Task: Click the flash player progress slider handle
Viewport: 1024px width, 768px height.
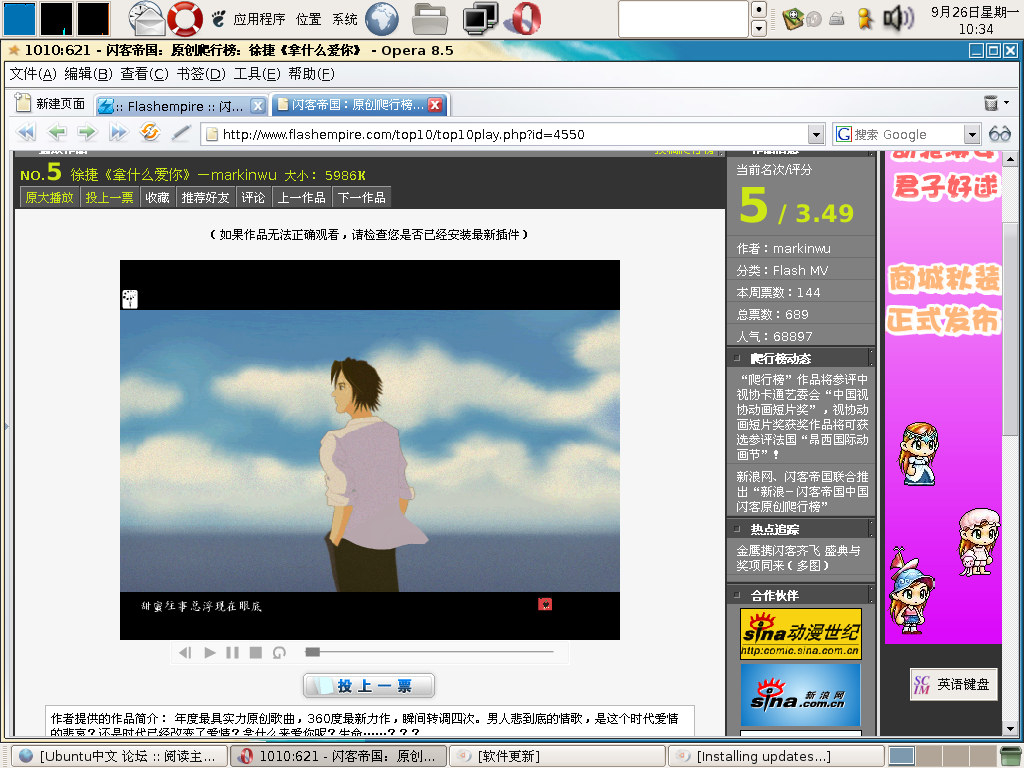Action: click(x=313, y=652)
